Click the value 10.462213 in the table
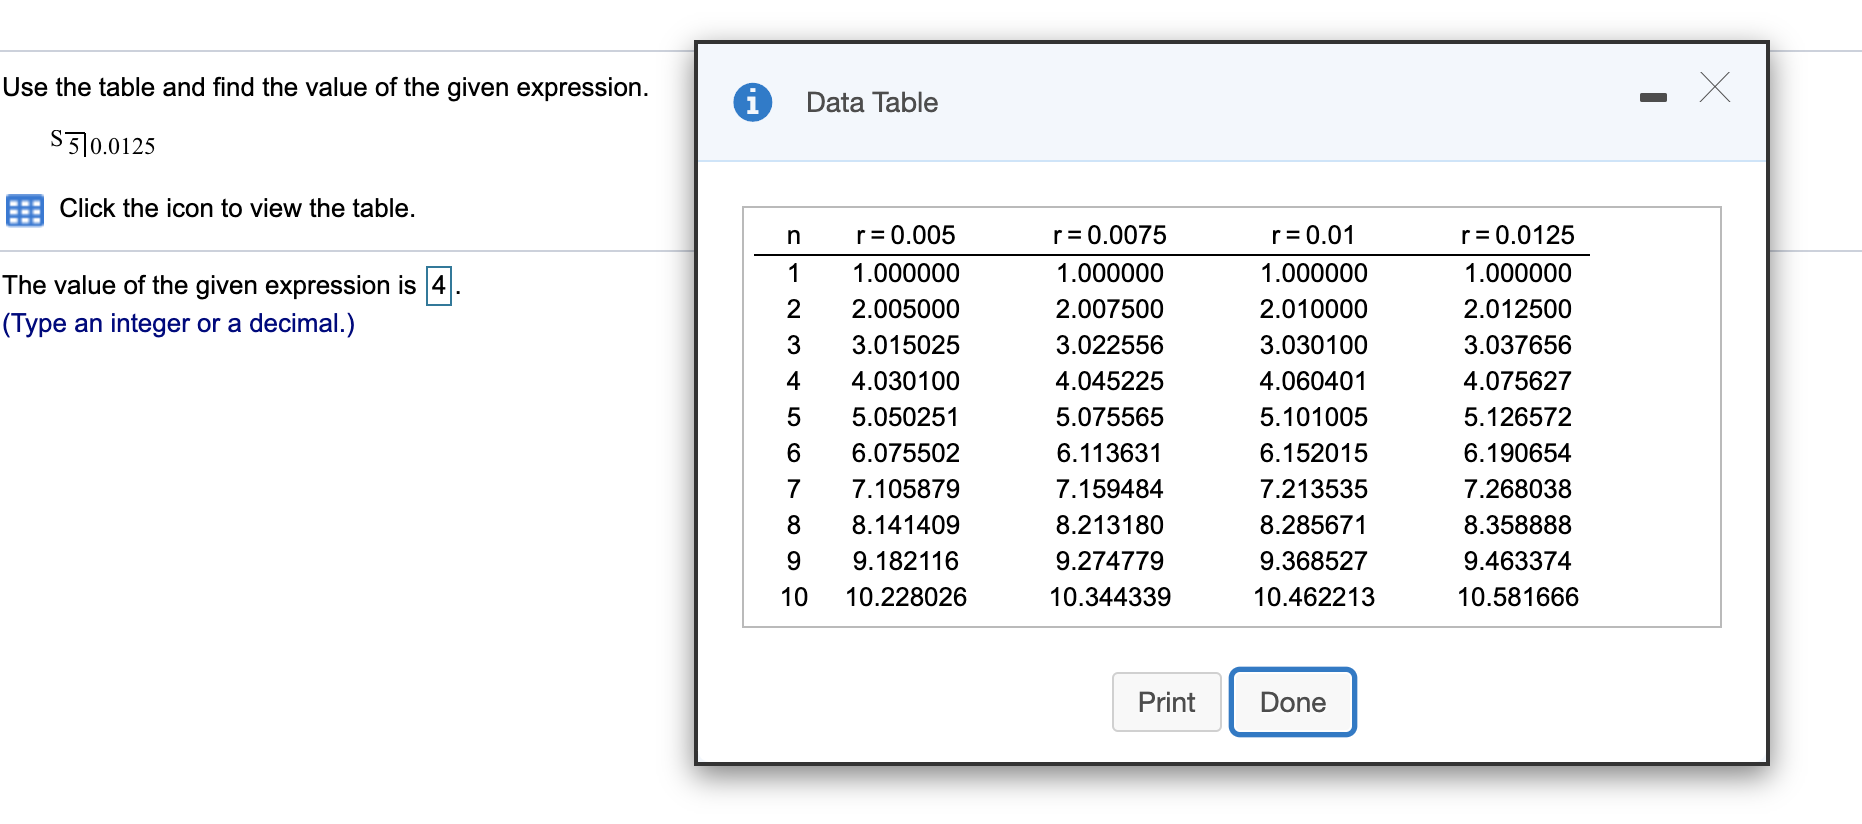The image size is (1862, 824). [1314, 597]
